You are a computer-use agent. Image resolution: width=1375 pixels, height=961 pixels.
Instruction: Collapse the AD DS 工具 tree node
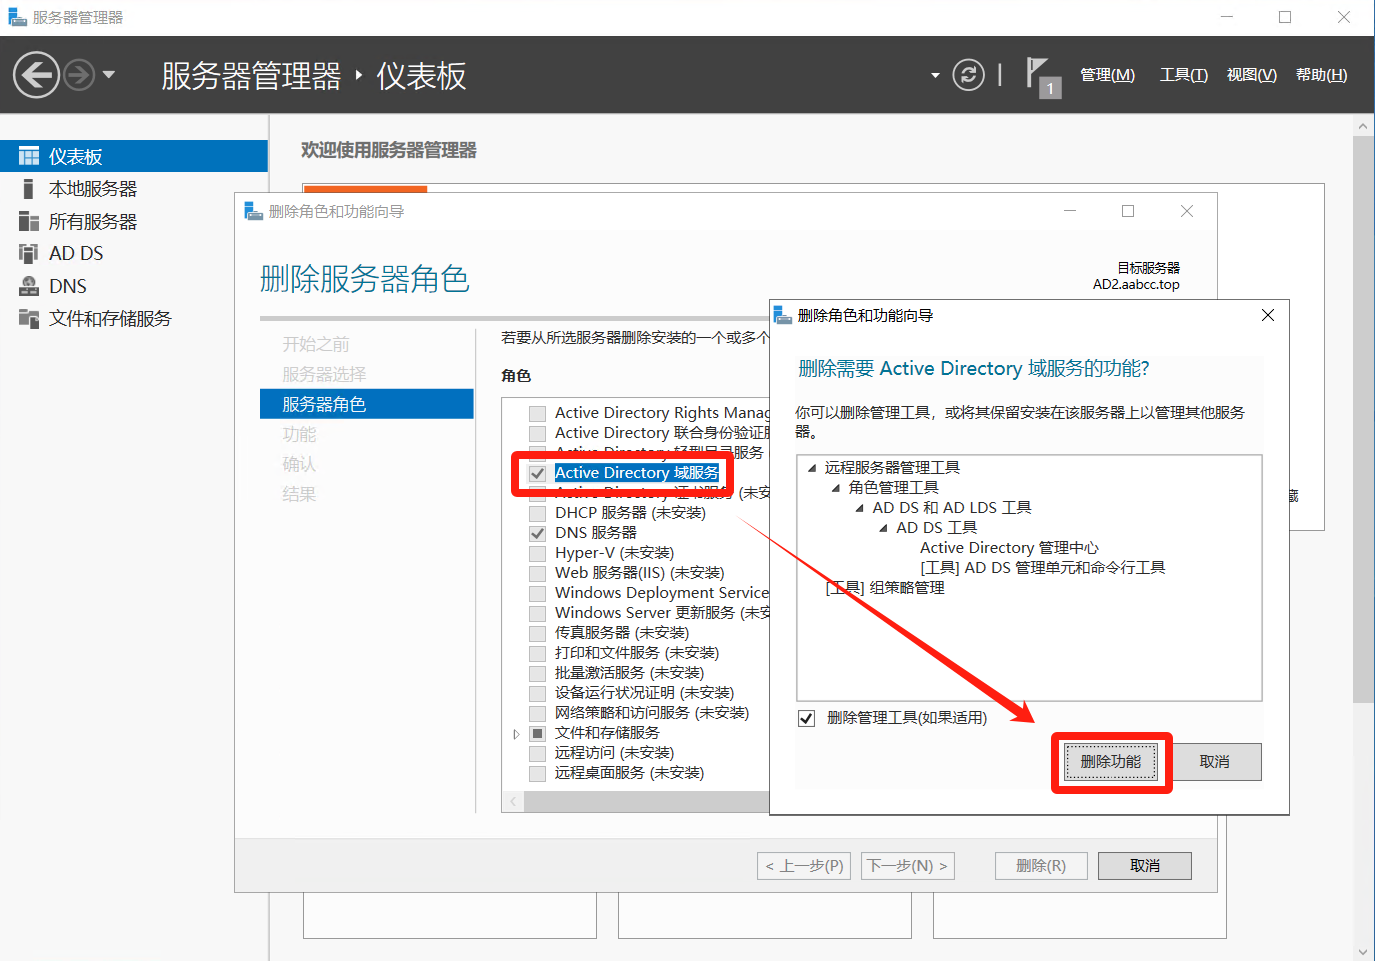(883, 528)
